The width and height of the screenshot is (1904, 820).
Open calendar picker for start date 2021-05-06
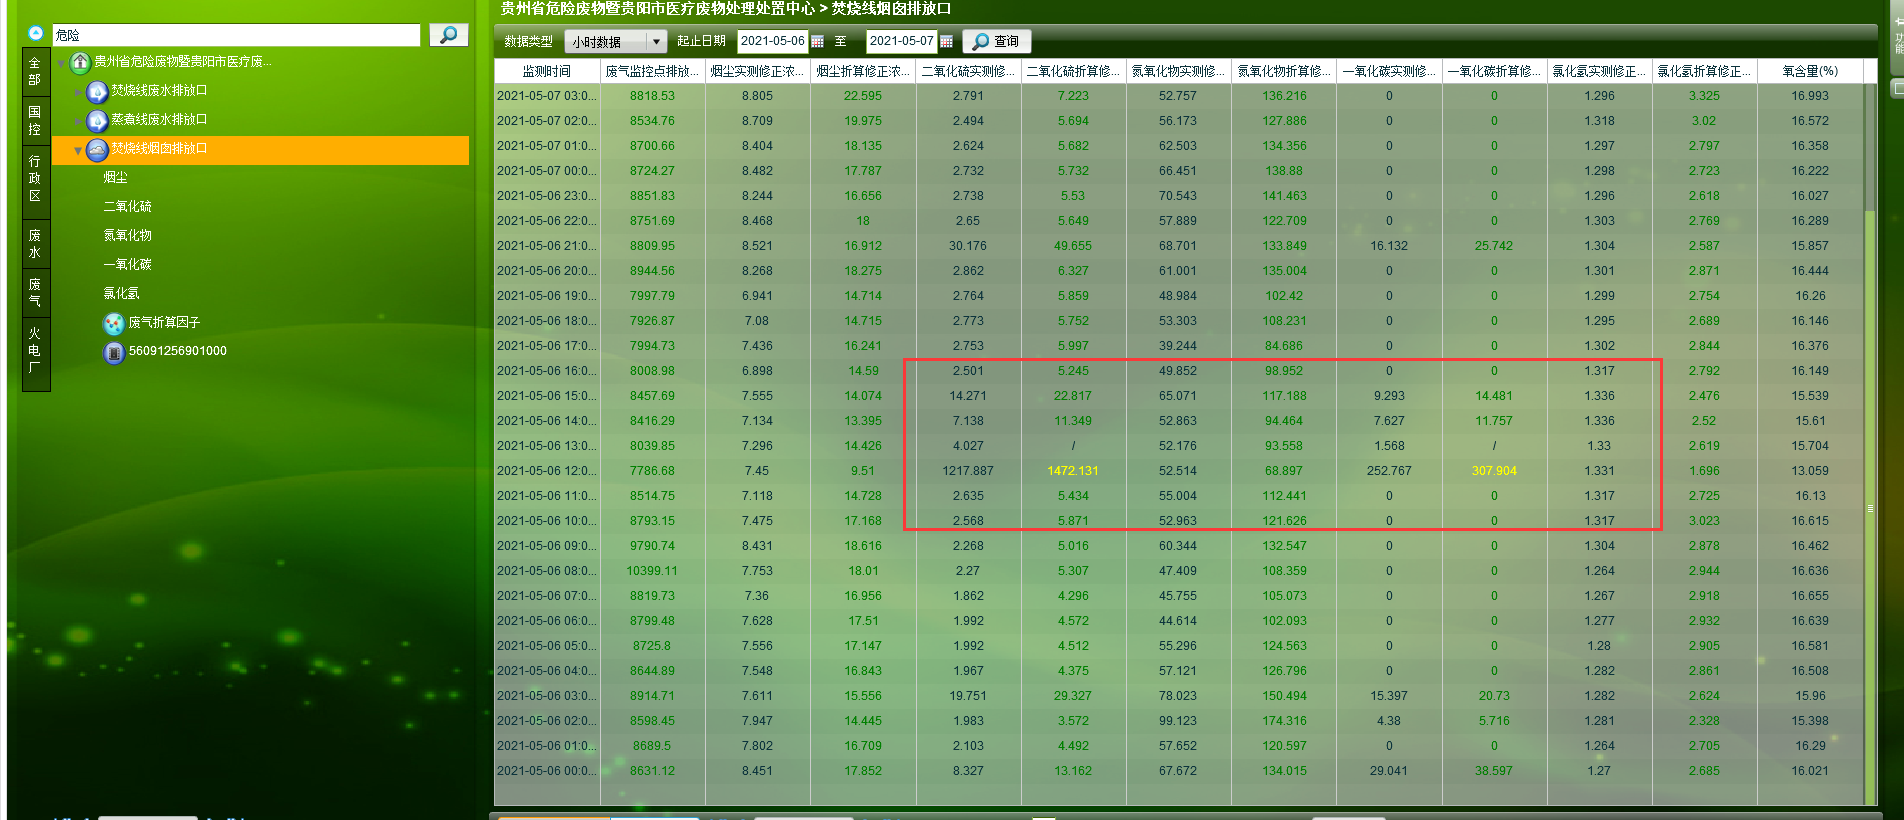point(817,42)
